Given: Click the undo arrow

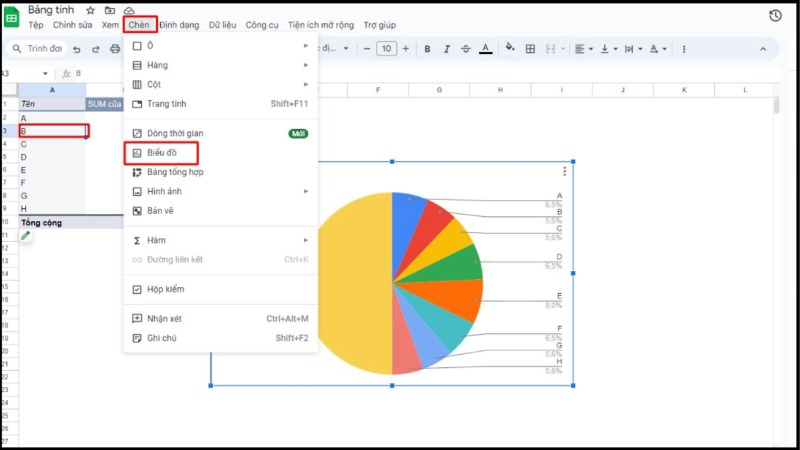Looking at the screenshot, I should pyautogui.click(x=77, y=49).
